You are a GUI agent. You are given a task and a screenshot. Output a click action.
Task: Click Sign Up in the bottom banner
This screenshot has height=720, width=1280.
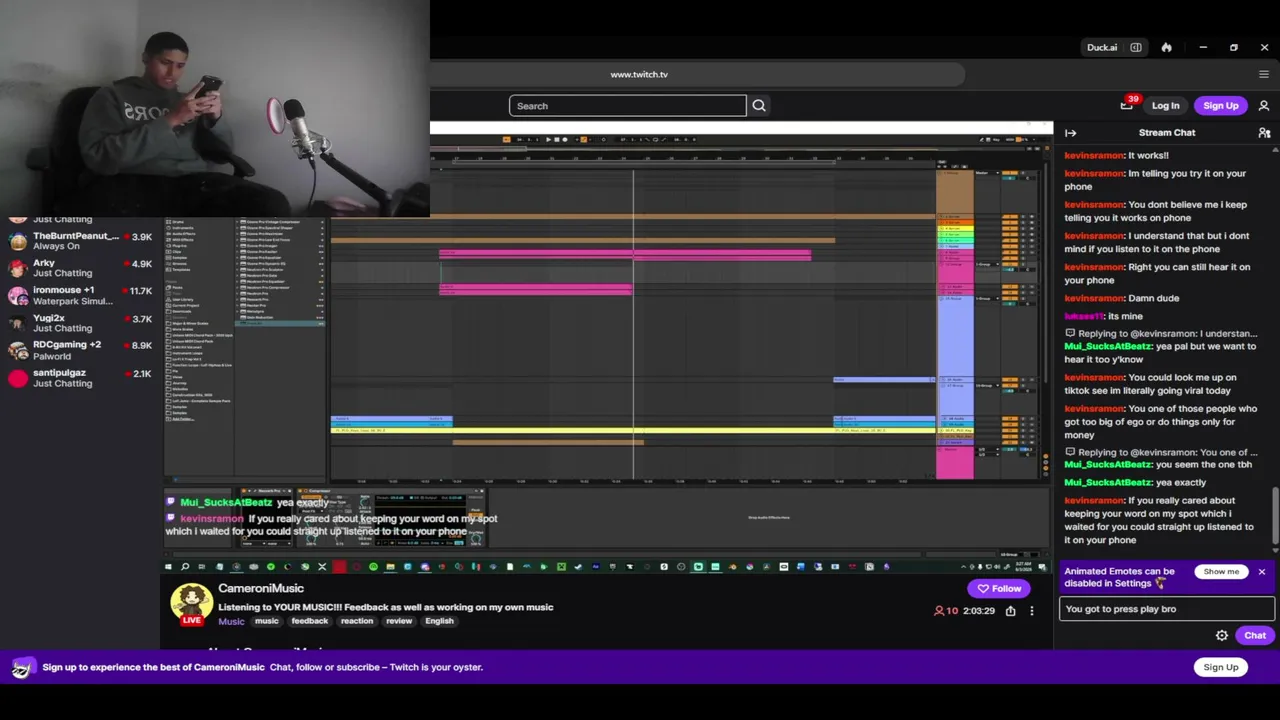point(1221,667)
